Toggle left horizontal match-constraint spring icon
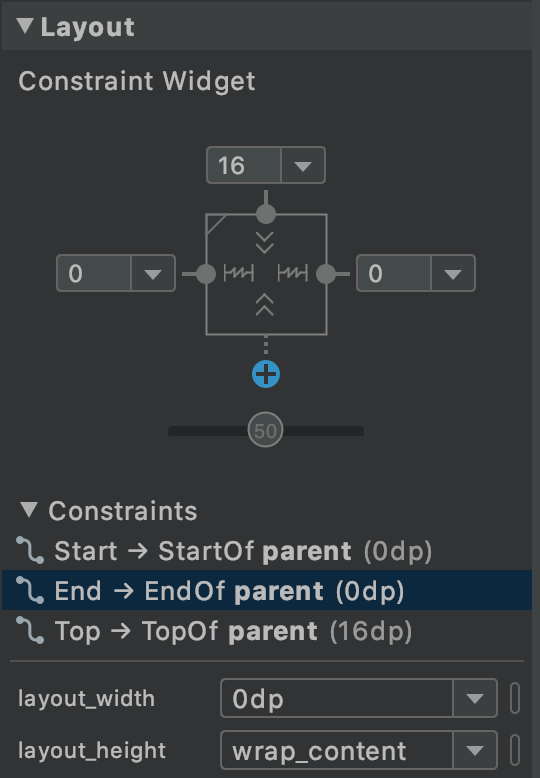The image size is (540, 778). 239,273
